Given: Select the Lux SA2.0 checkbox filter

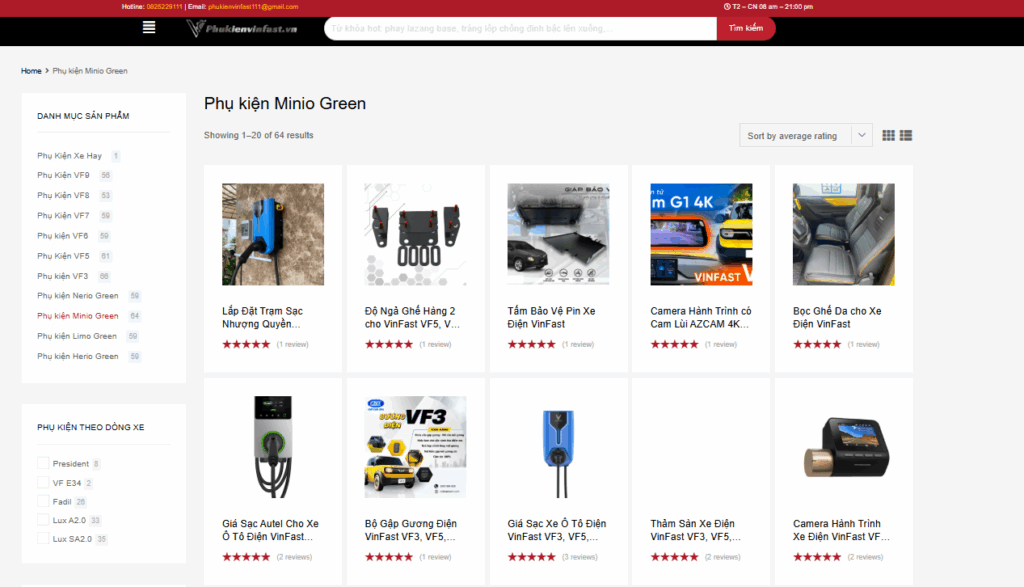Looking at the screenshot, I should coord(43,539).
